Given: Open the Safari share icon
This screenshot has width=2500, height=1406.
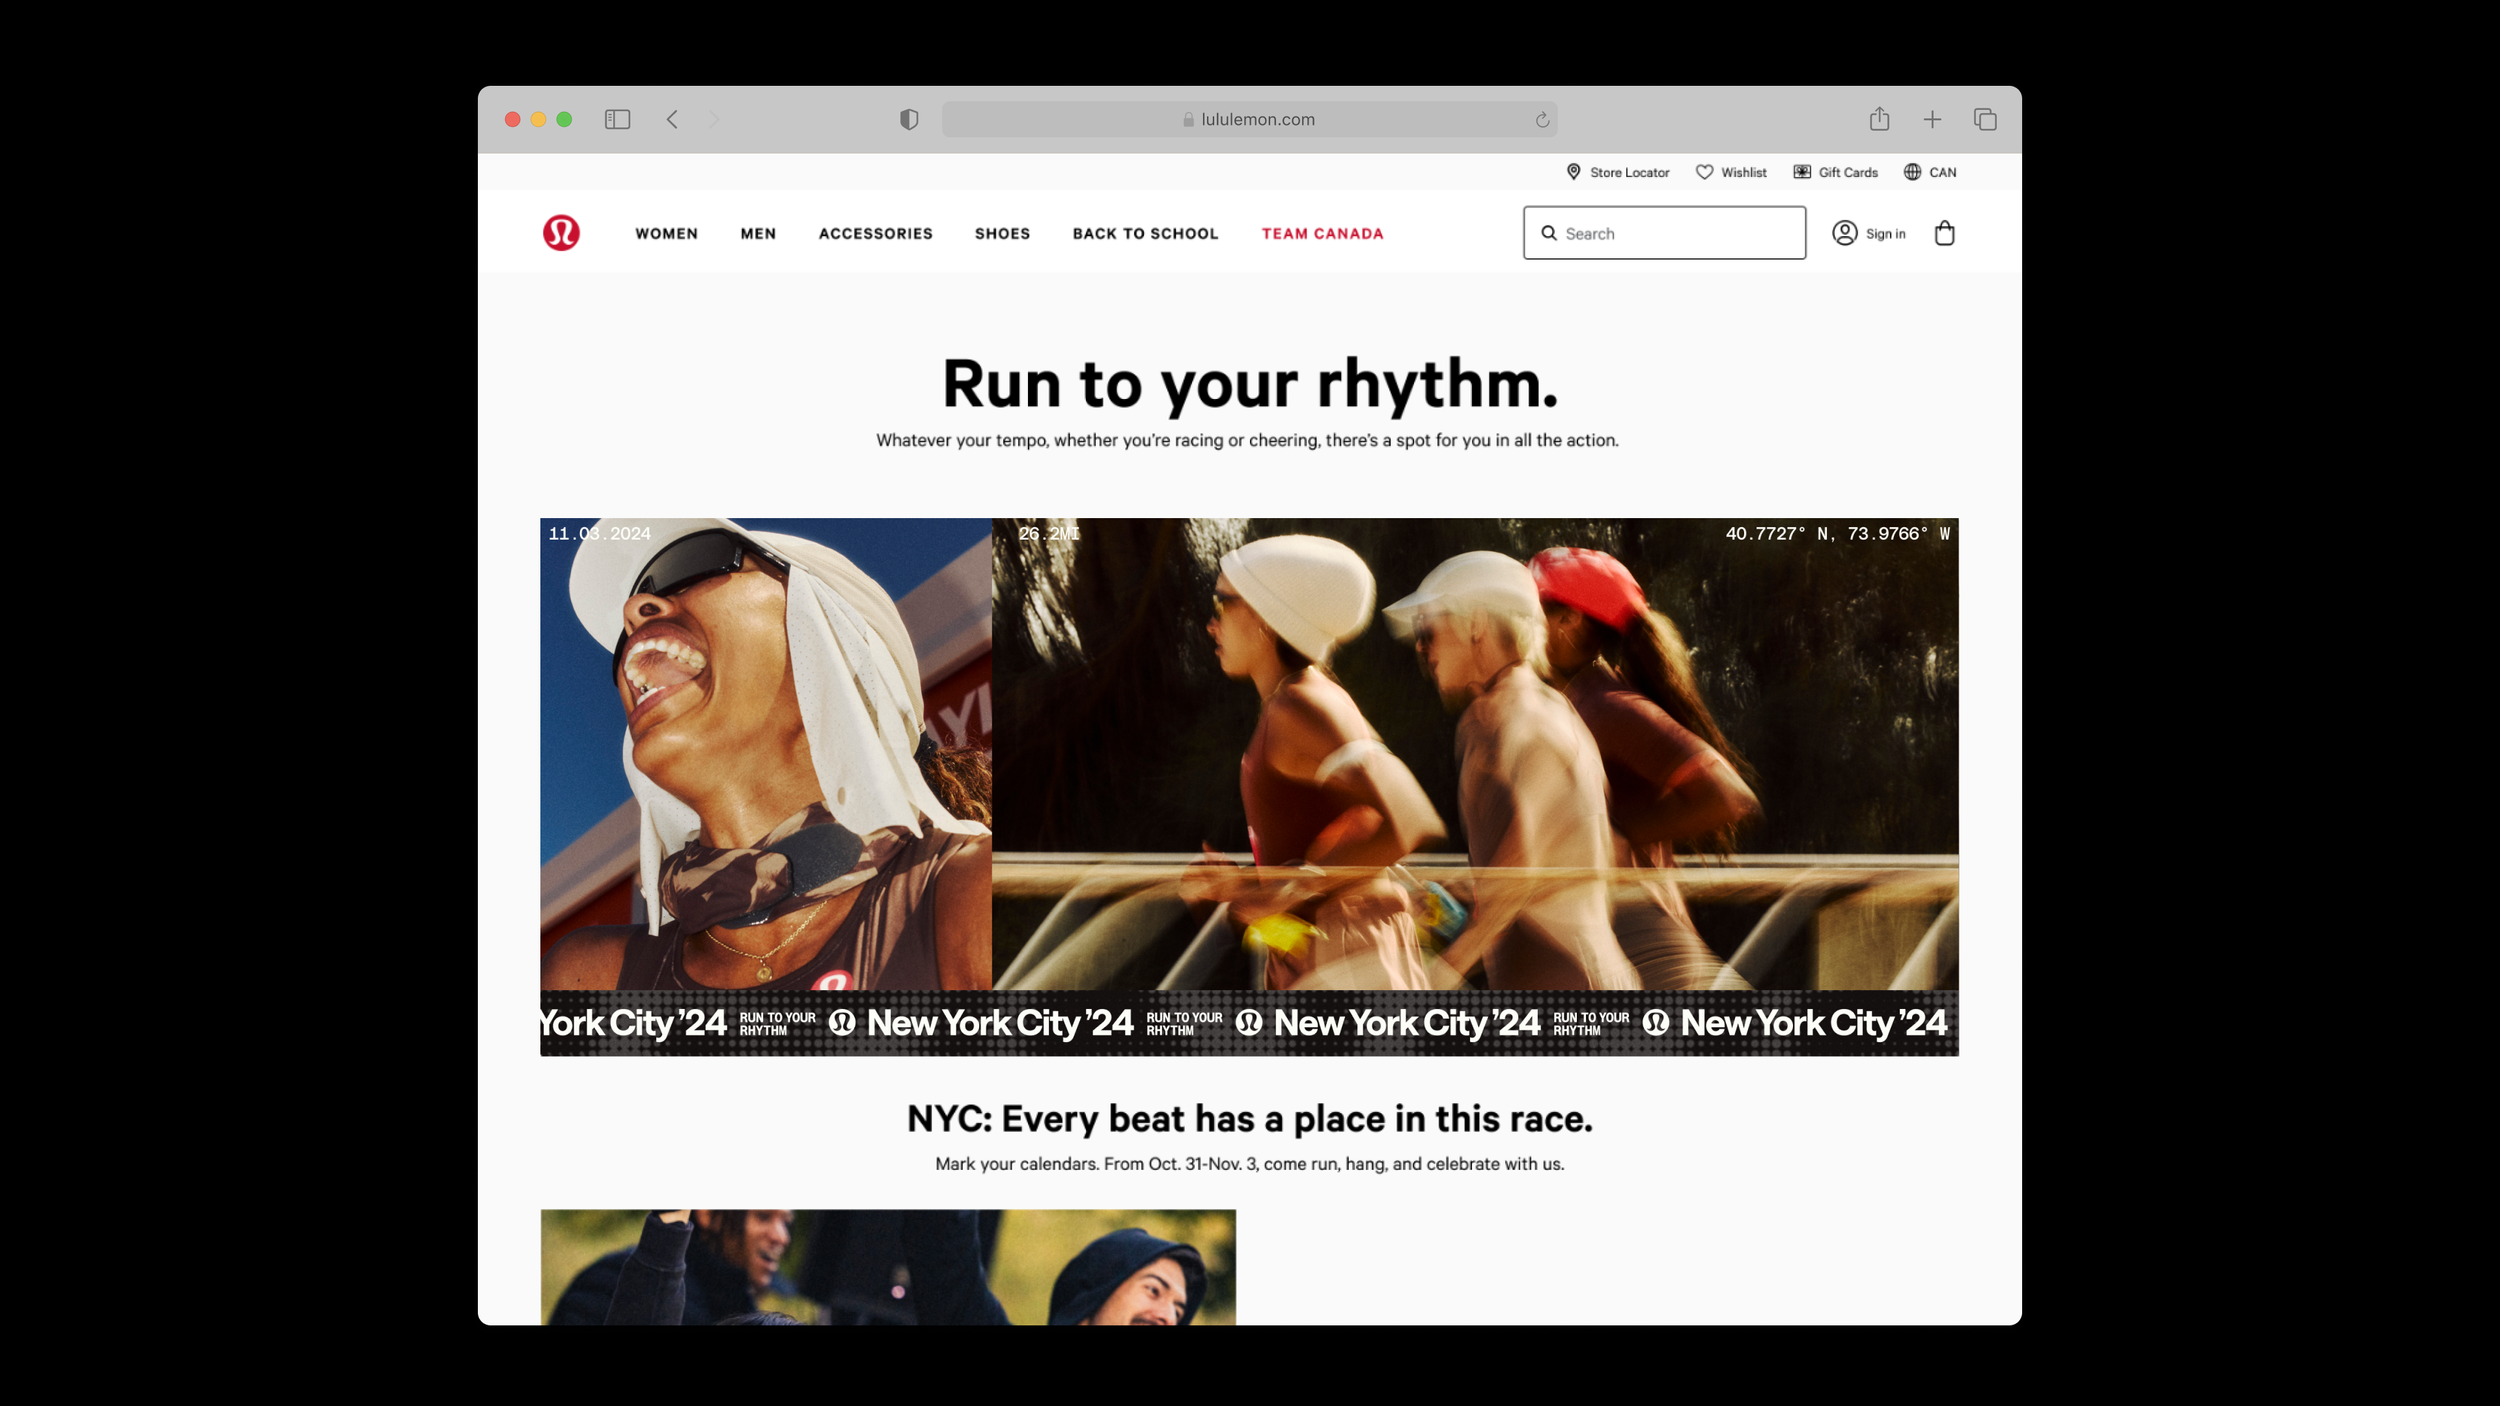Looking at the screenshot, I should (x=1879, y=120).
